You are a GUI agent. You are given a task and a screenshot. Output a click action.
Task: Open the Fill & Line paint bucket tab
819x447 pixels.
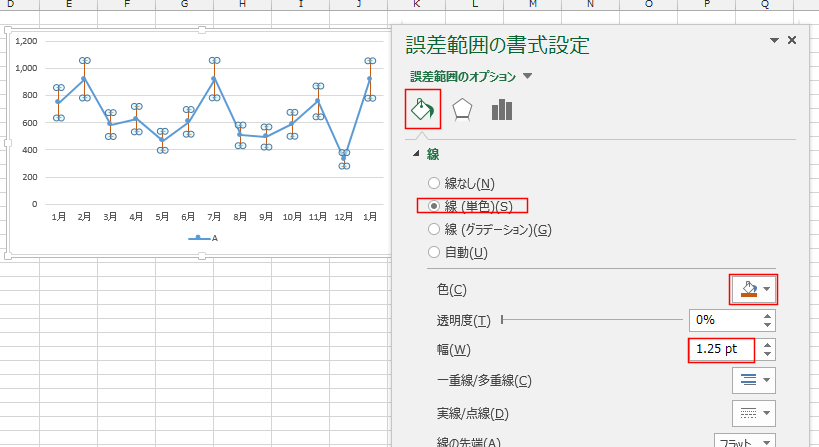click(423, 109)
